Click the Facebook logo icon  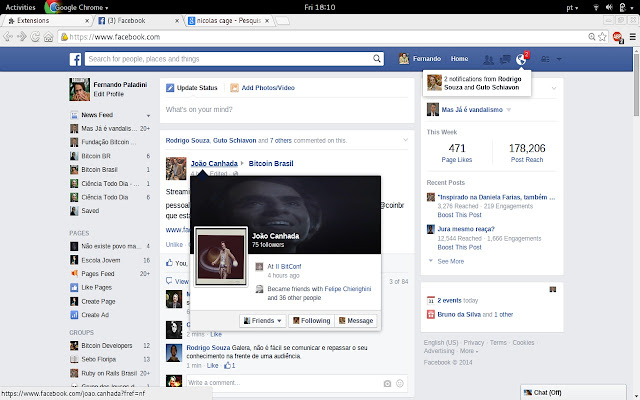[75, 59]
